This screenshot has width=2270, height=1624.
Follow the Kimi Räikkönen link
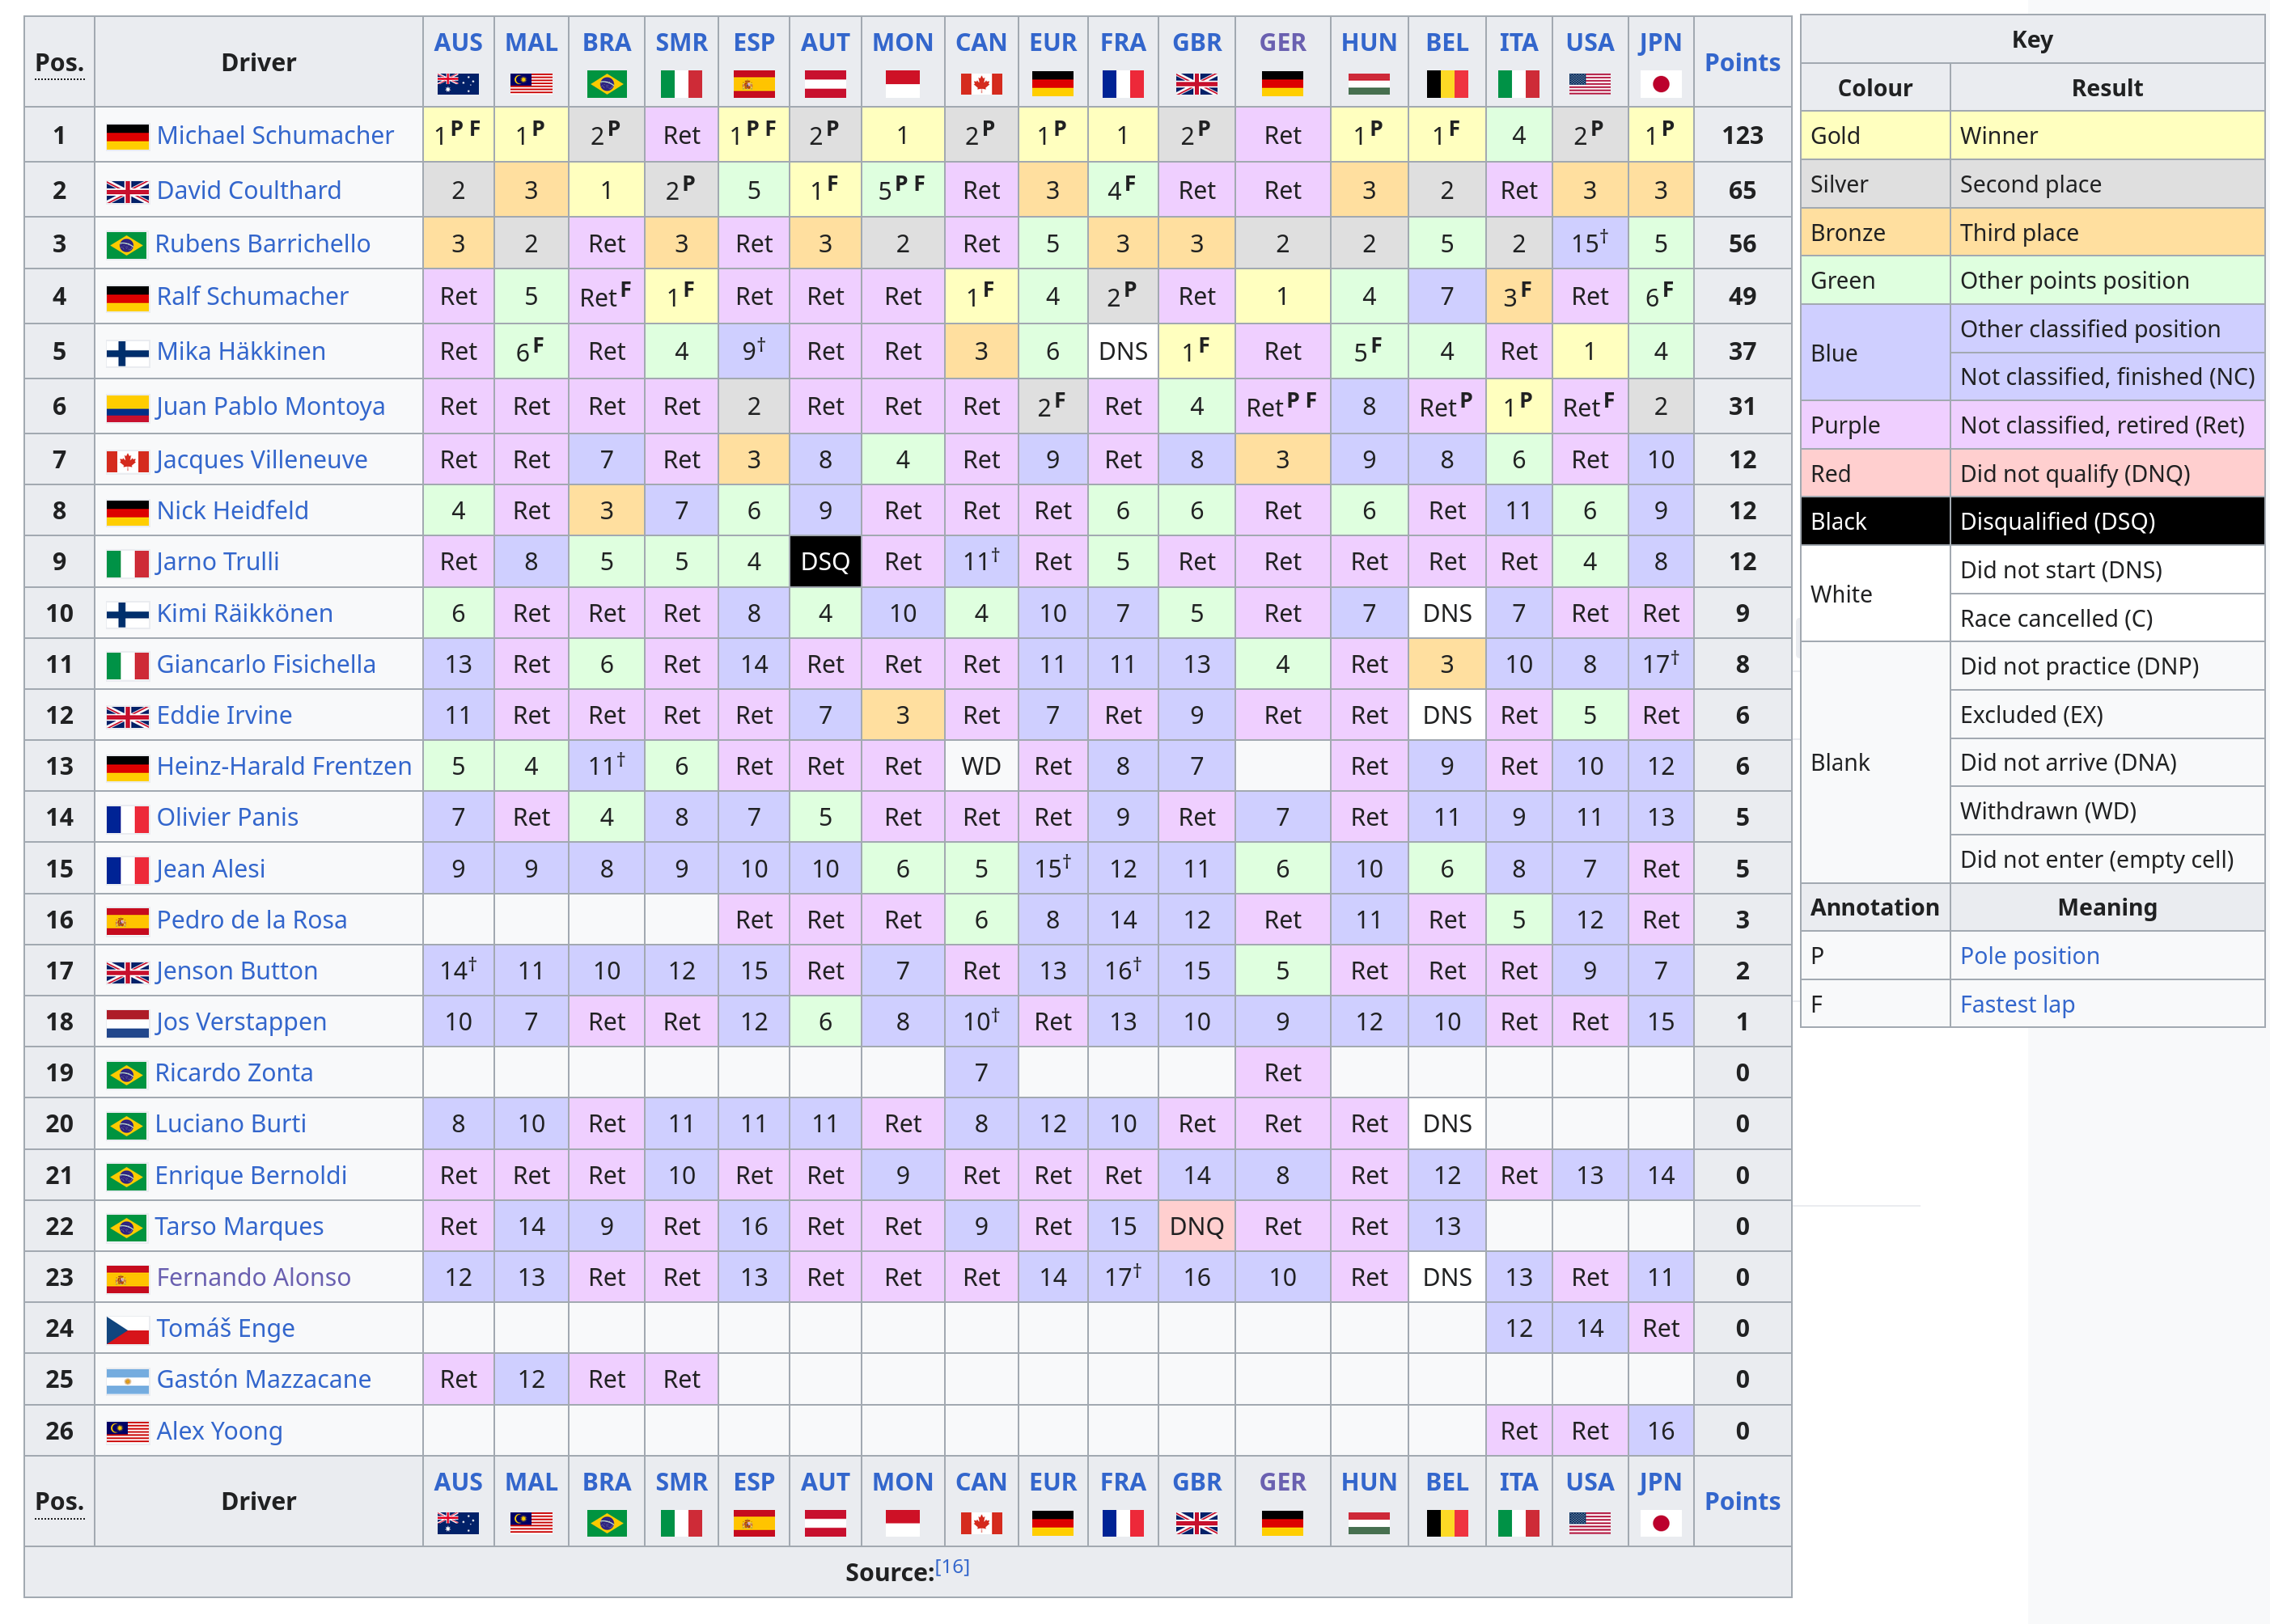coord(244,613)
